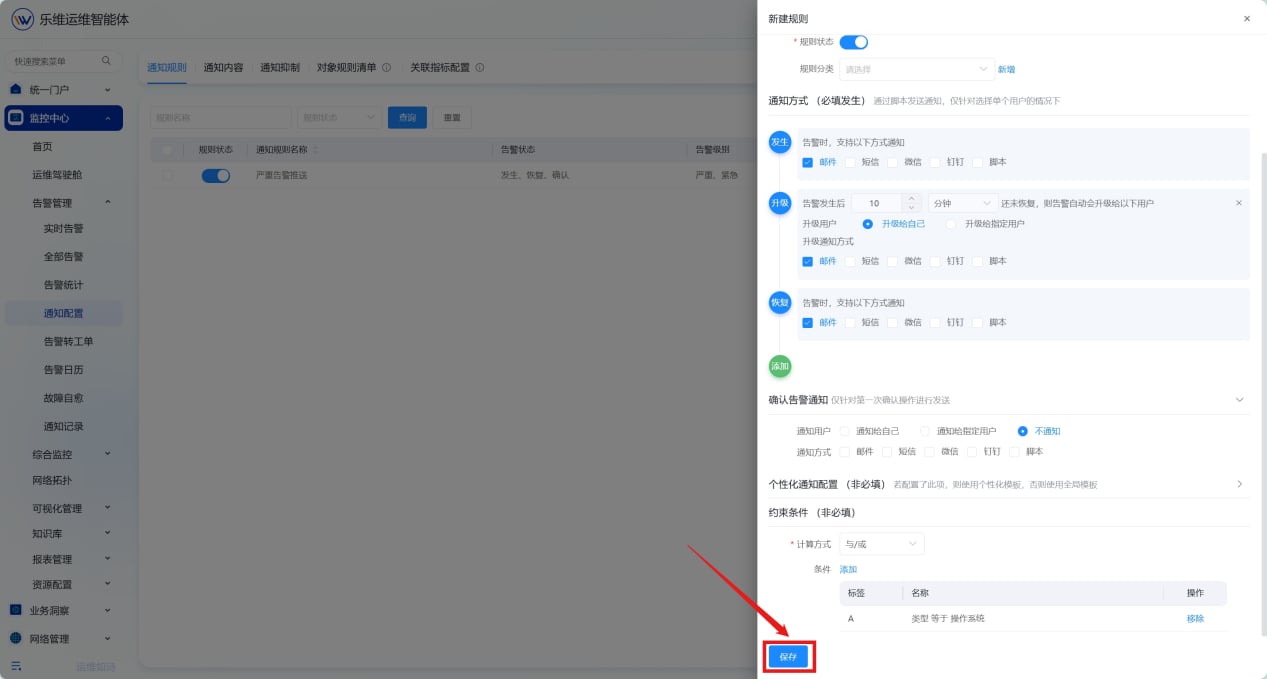Select the 不通知 radio option
1267x679 pixels.
1022,431
